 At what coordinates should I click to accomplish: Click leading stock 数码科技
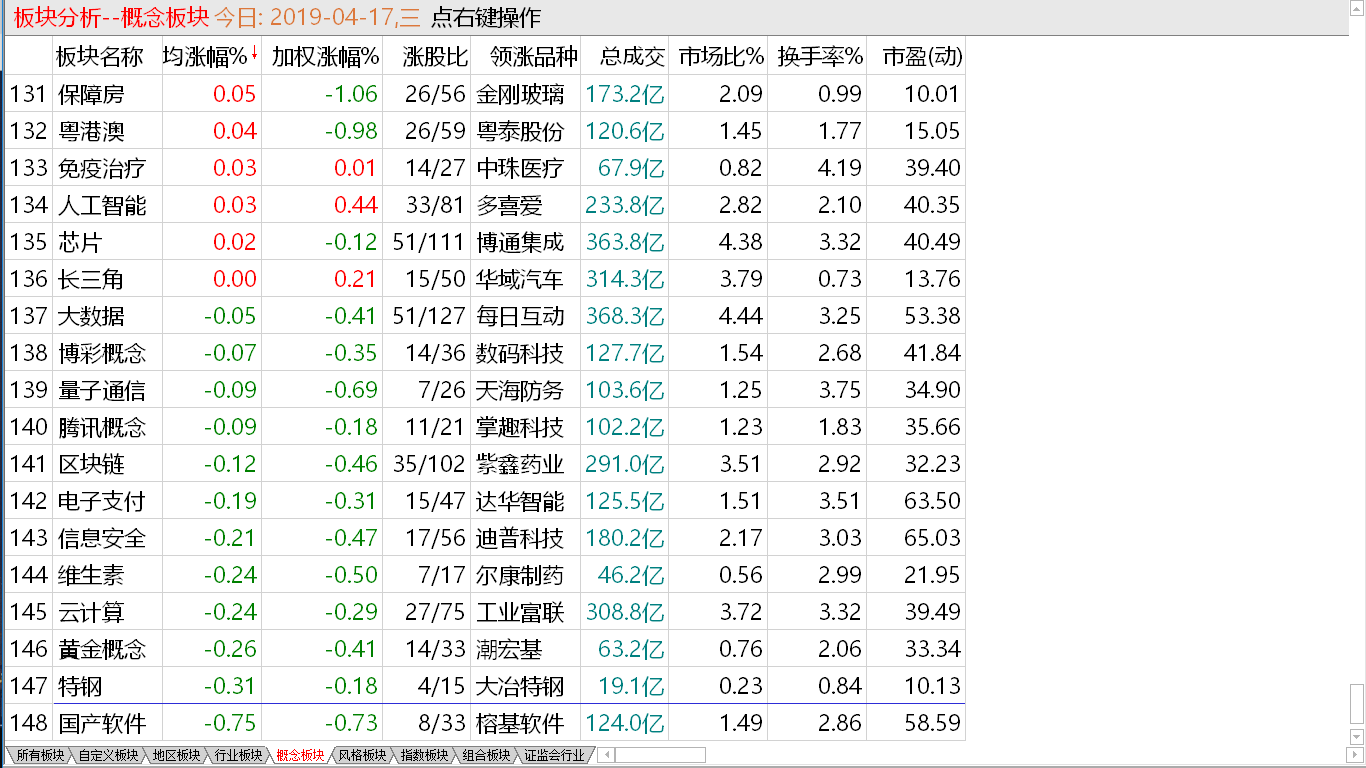click(520, 353)
